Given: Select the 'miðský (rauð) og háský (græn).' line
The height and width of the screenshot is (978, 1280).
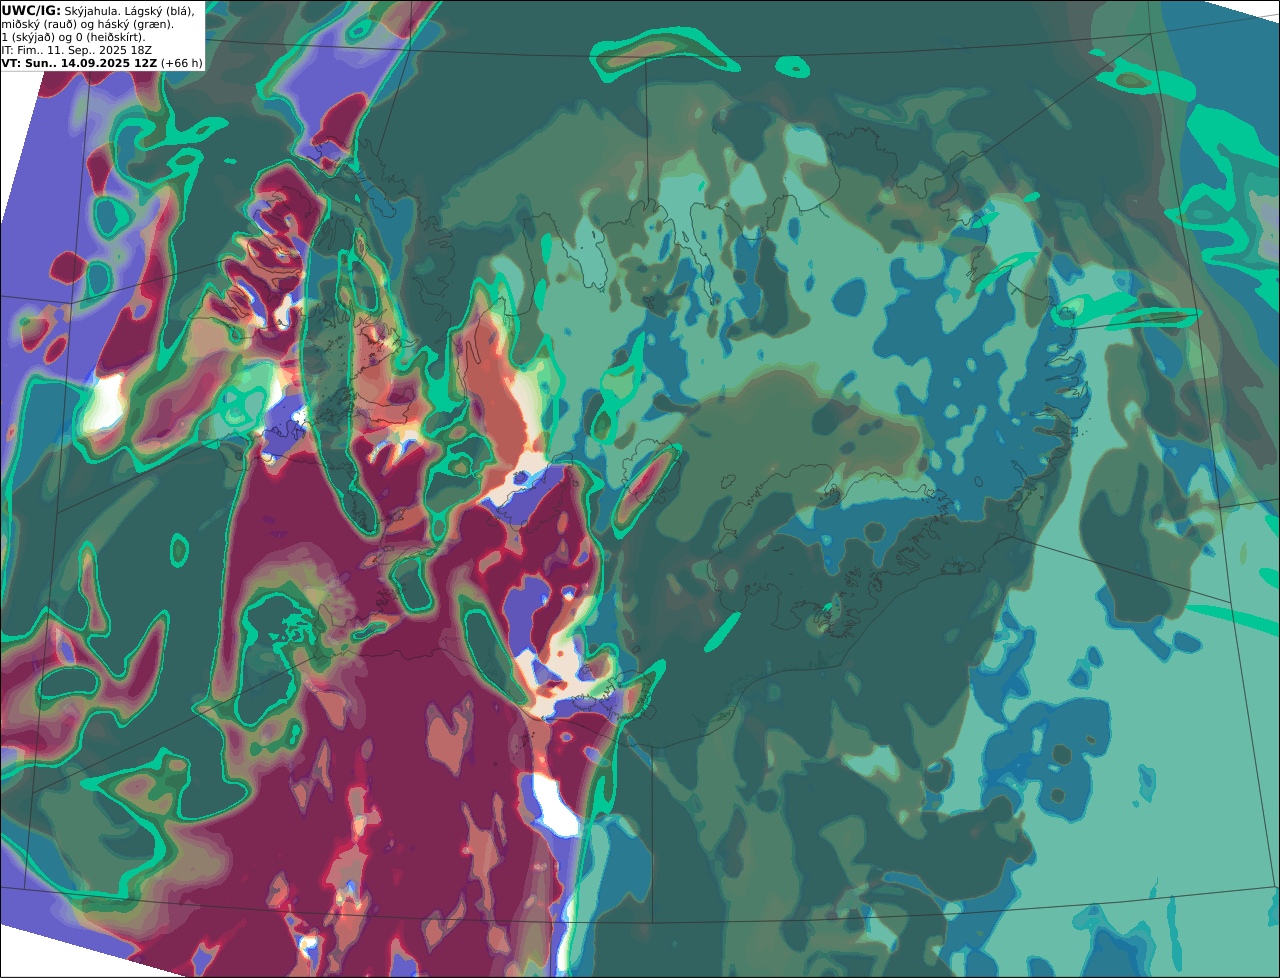Looking at the screenshot, I should [x=87, y=24].
